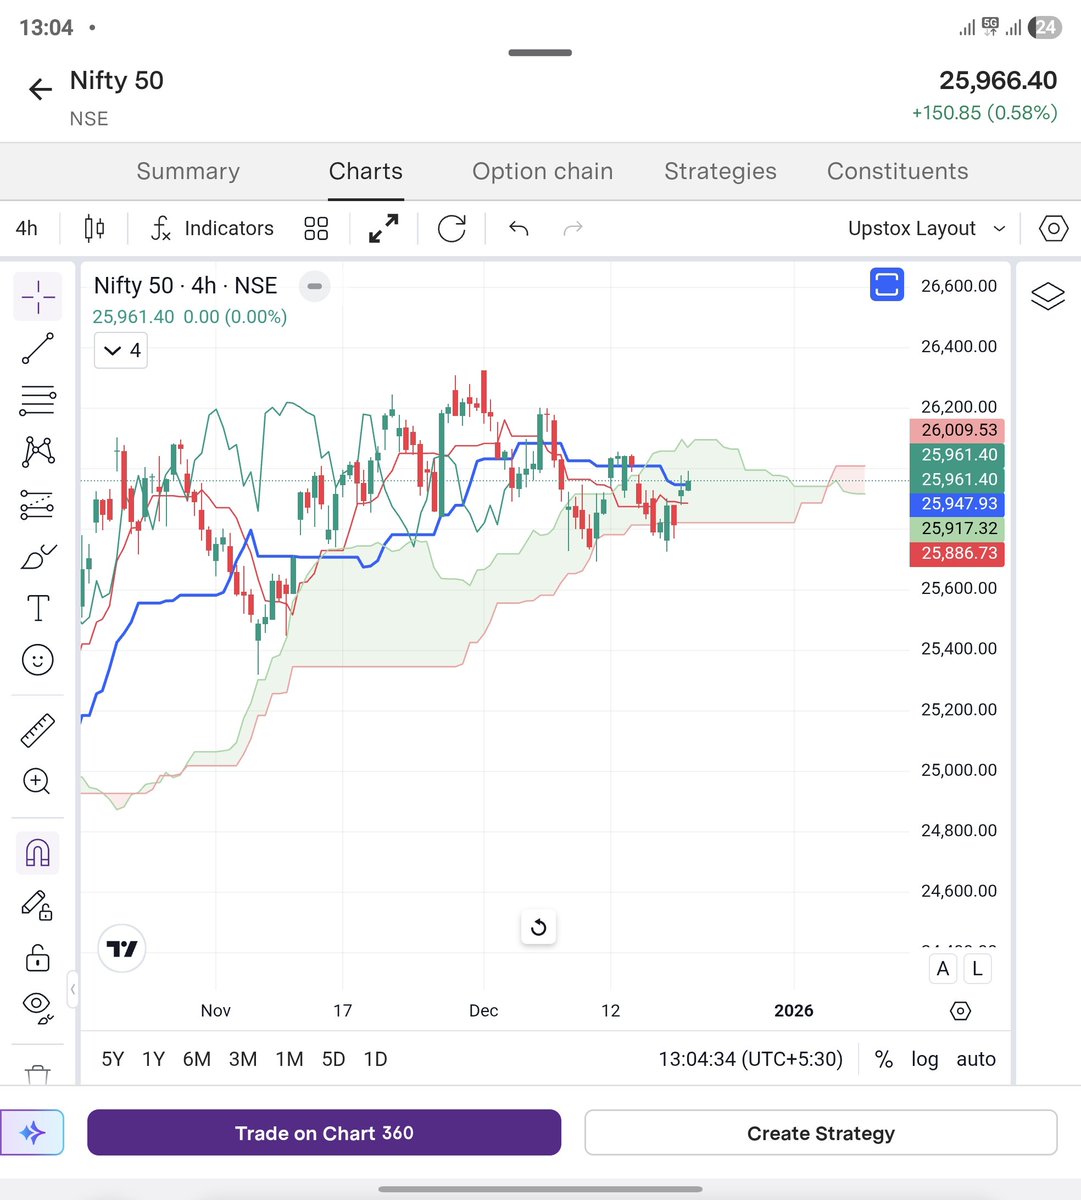
Task: Tap the sheet handle bar at top
Action: click(x=540, y=53)
